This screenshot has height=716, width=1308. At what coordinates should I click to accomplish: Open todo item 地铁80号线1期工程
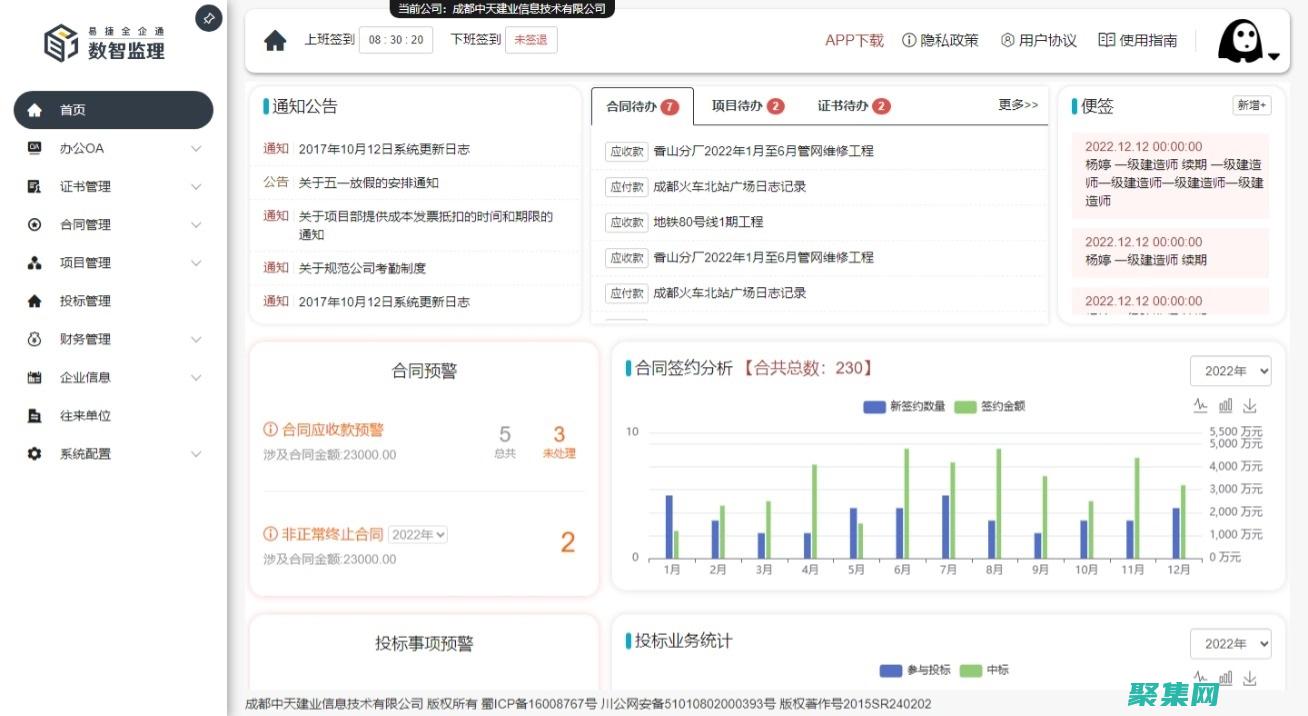click(708, 222)
